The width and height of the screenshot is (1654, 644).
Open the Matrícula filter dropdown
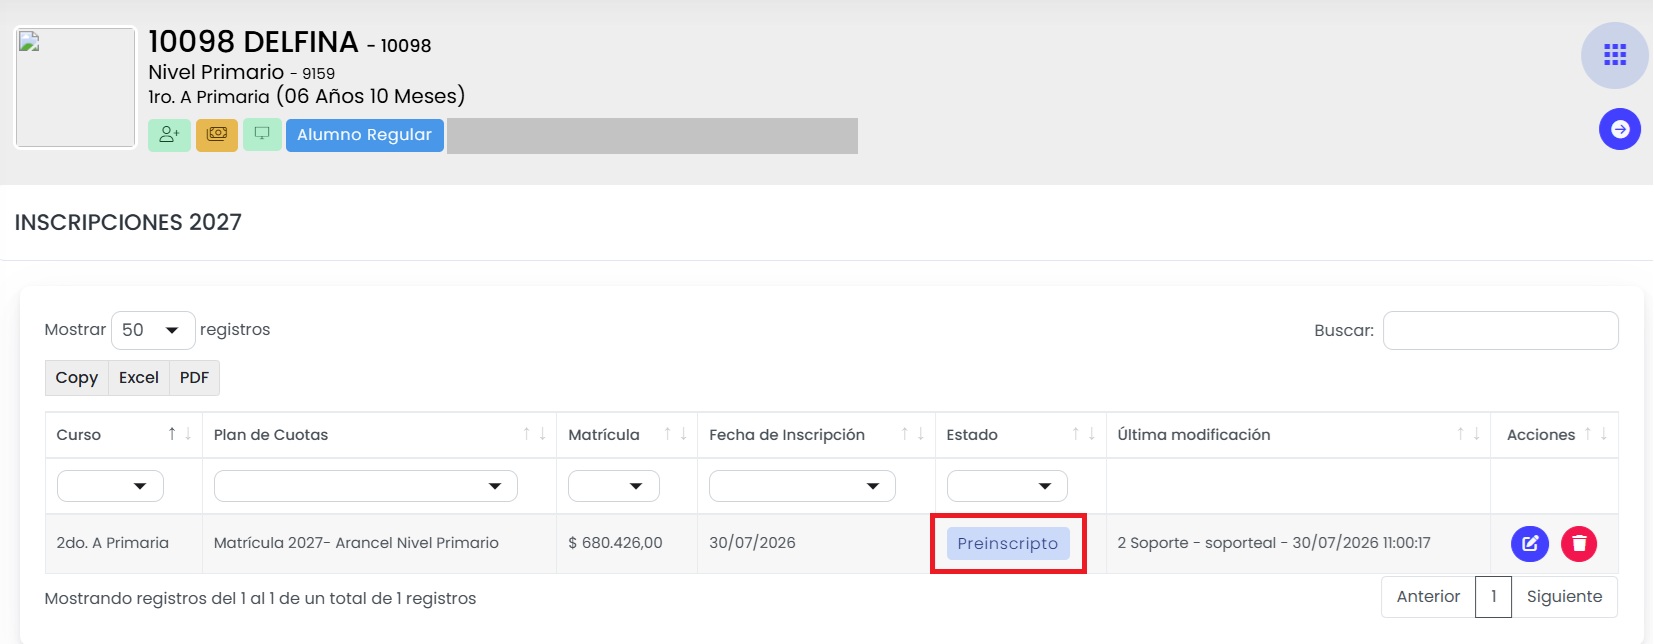coord(614,486)
